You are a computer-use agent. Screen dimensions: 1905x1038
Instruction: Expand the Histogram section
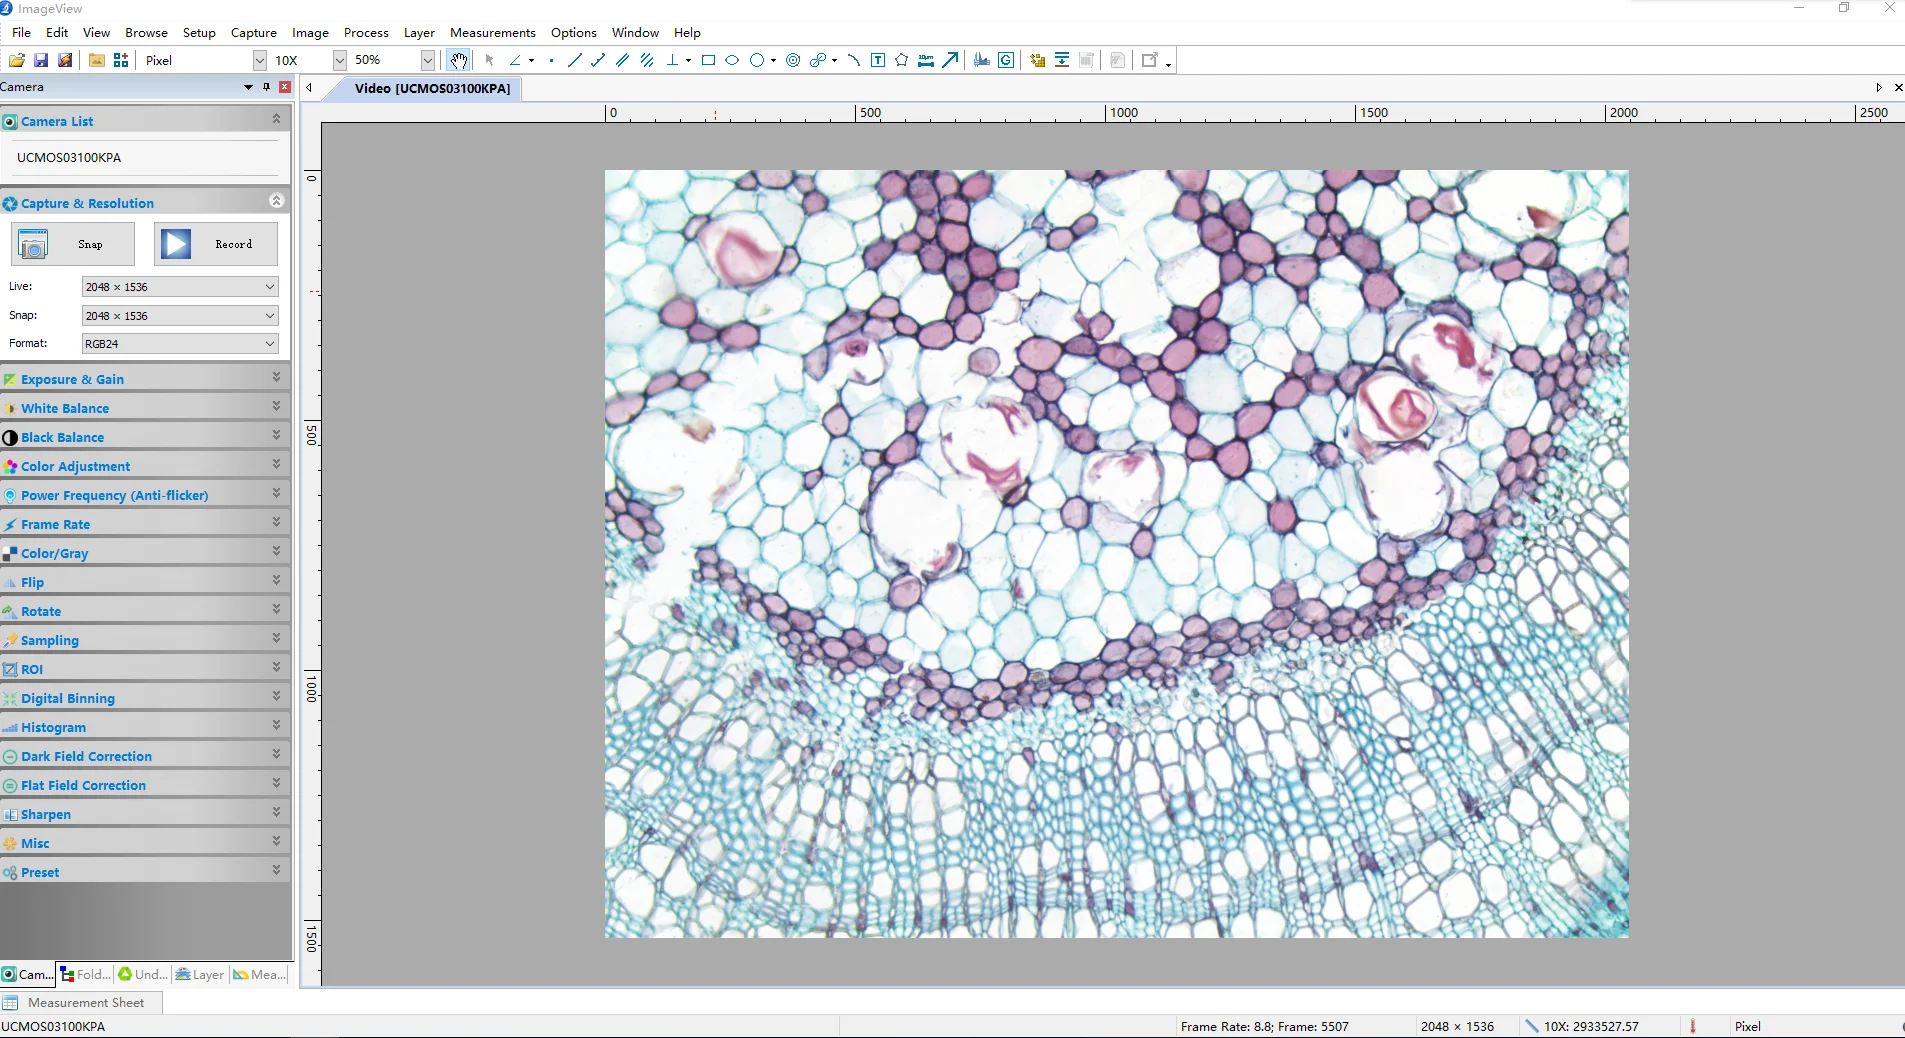(146, 727)
